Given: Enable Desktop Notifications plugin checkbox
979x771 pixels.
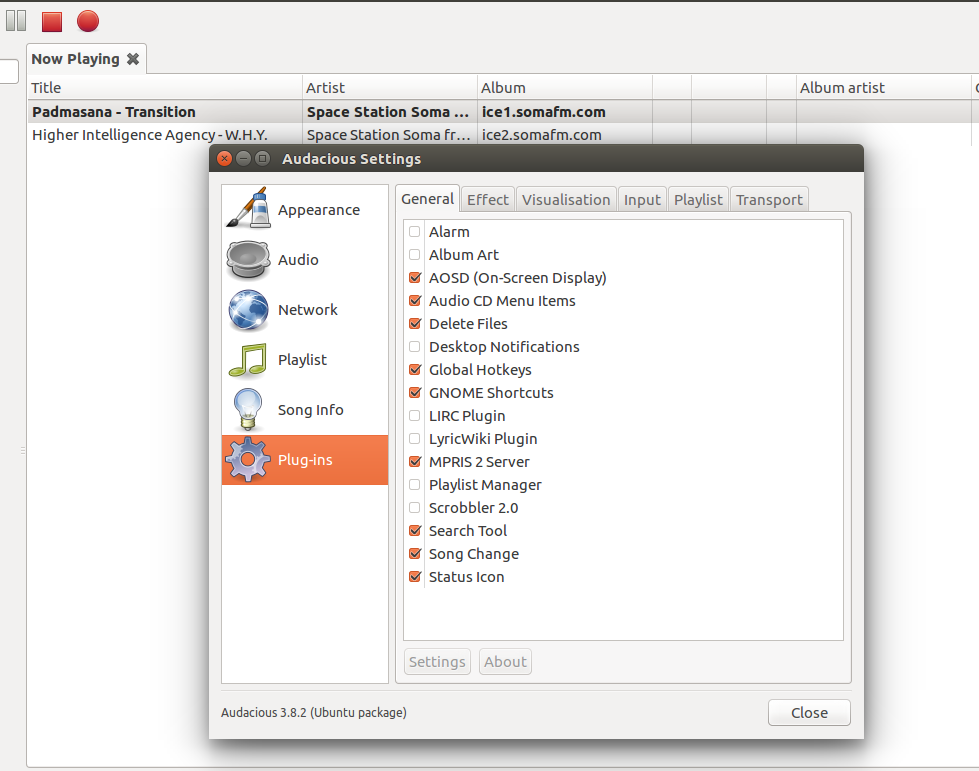Looking at the screenshot, I should pos(415,346).
